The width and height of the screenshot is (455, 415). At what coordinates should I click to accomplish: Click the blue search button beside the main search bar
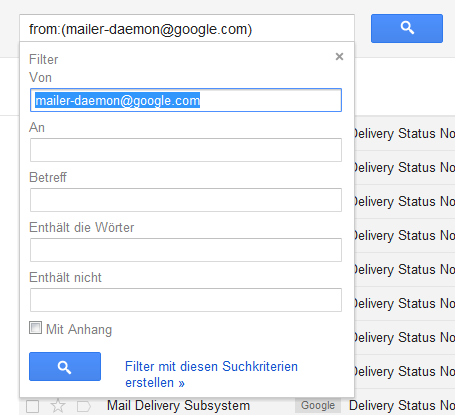[407, 28]
